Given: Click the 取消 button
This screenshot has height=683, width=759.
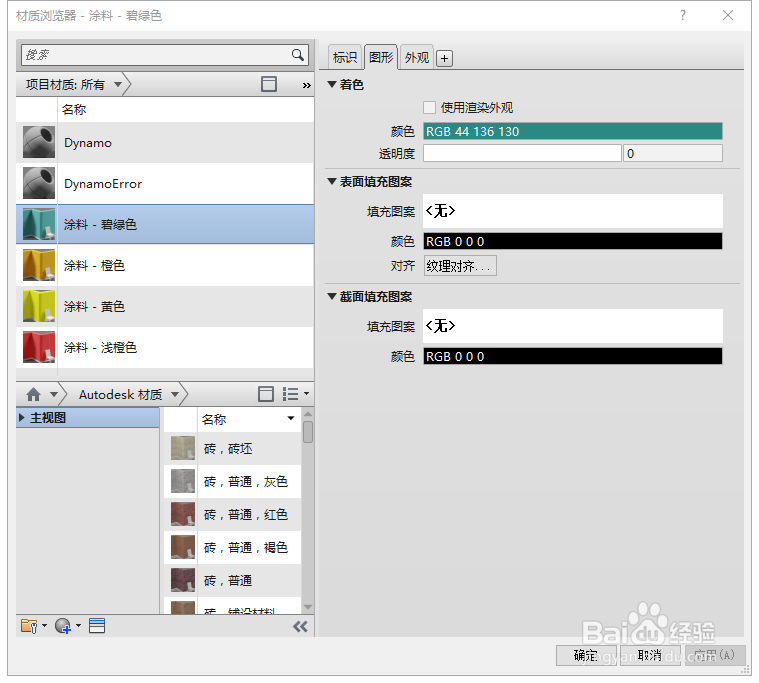Looking at the screenshot, I should [650, 655].
